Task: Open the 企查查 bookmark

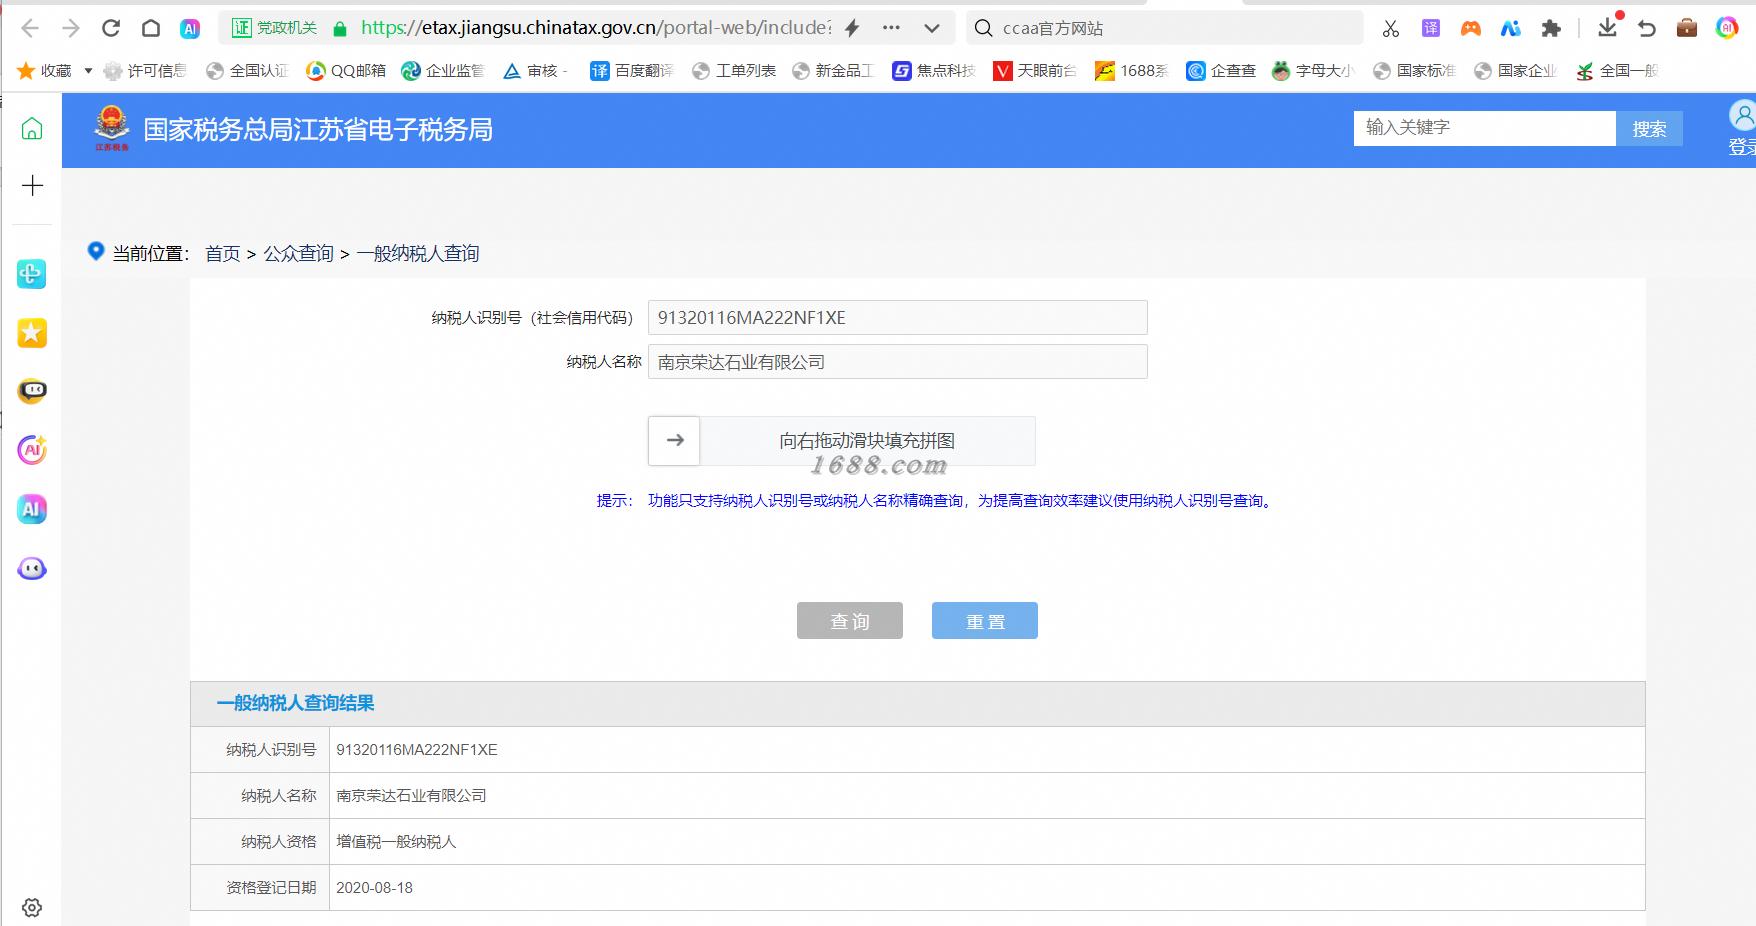Action: click(x=1221, y=70)
